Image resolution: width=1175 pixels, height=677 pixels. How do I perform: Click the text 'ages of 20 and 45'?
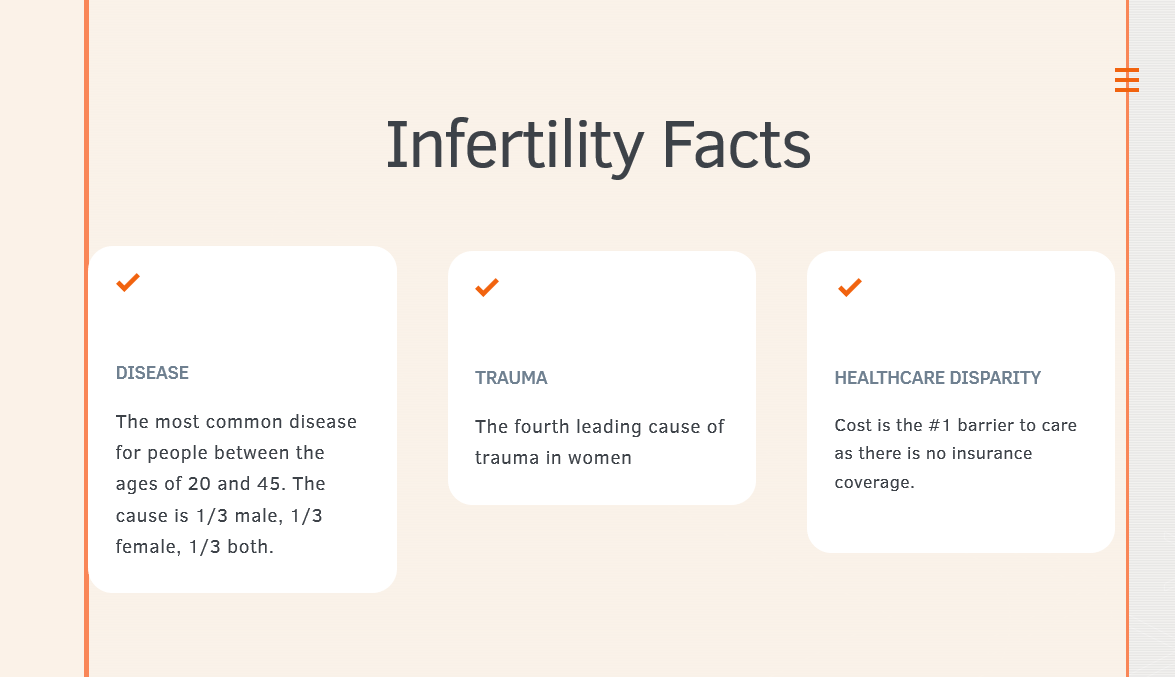pyautogui.click(x=199, y=484)
